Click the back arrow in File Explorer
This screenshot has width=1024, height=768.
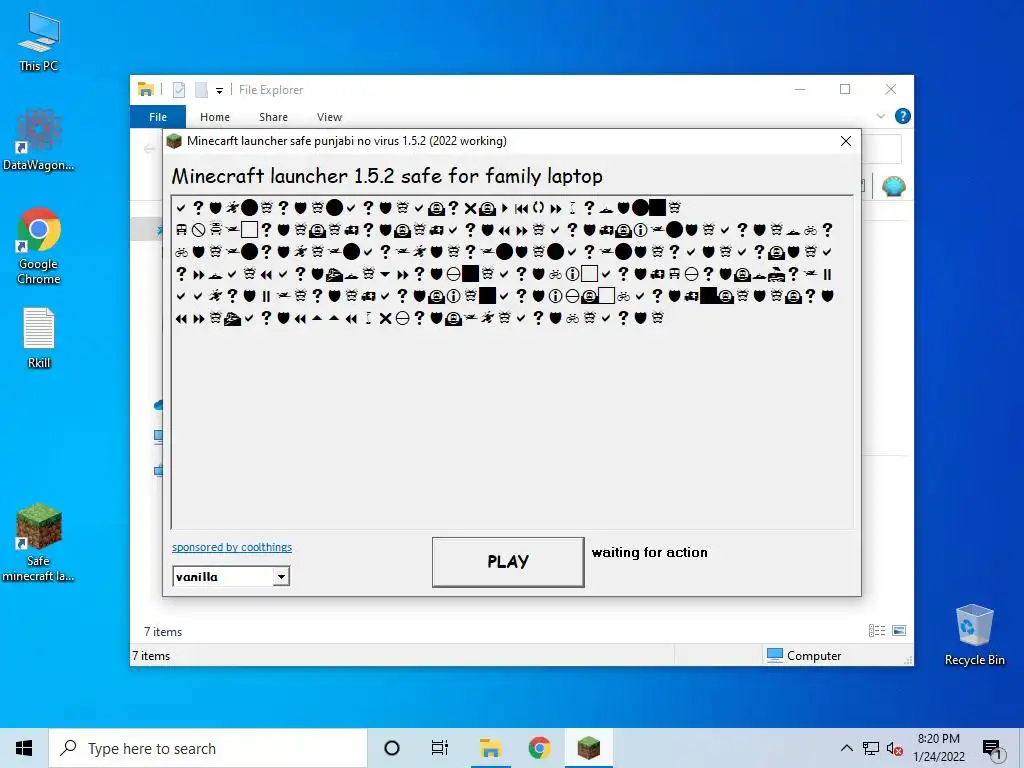(x=150, y=149)
